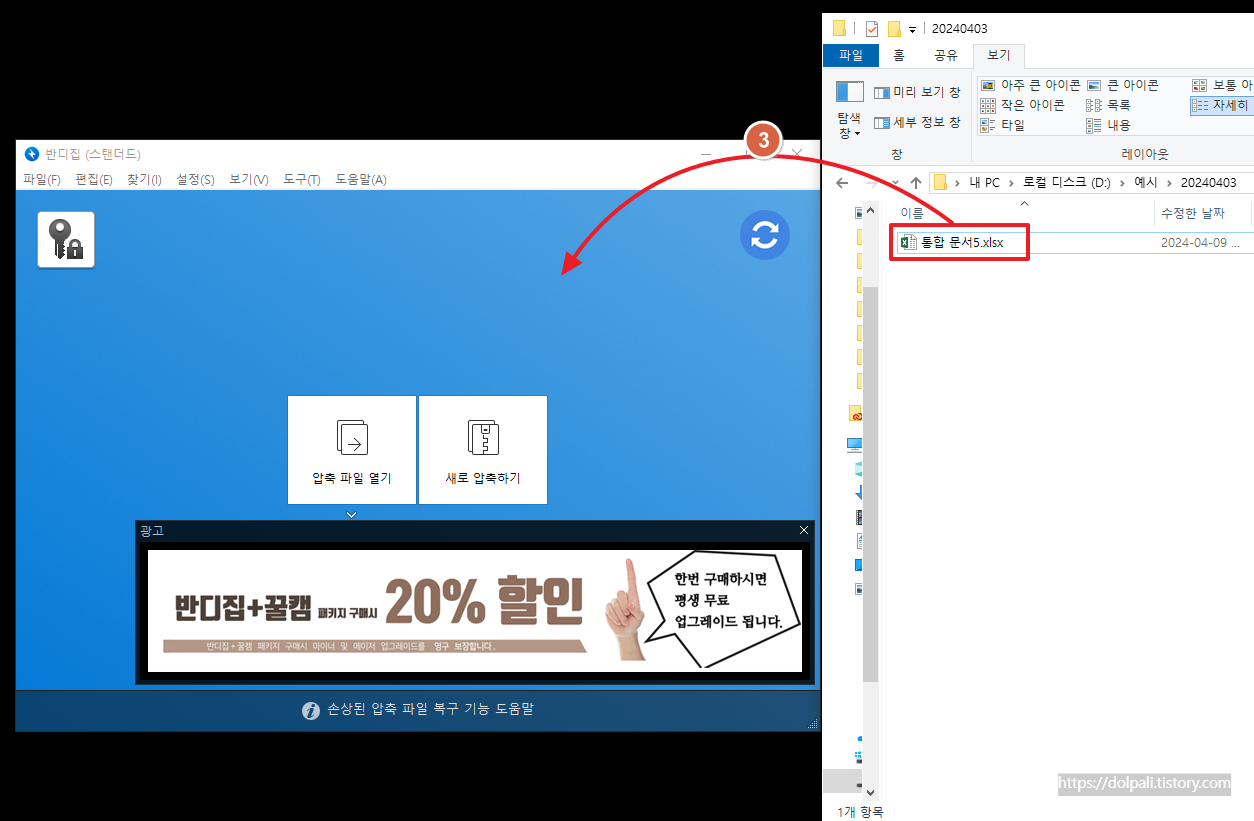Select the 통합 문서5.xlsx file
The image size is (1254, 821).
click(960, 243)
